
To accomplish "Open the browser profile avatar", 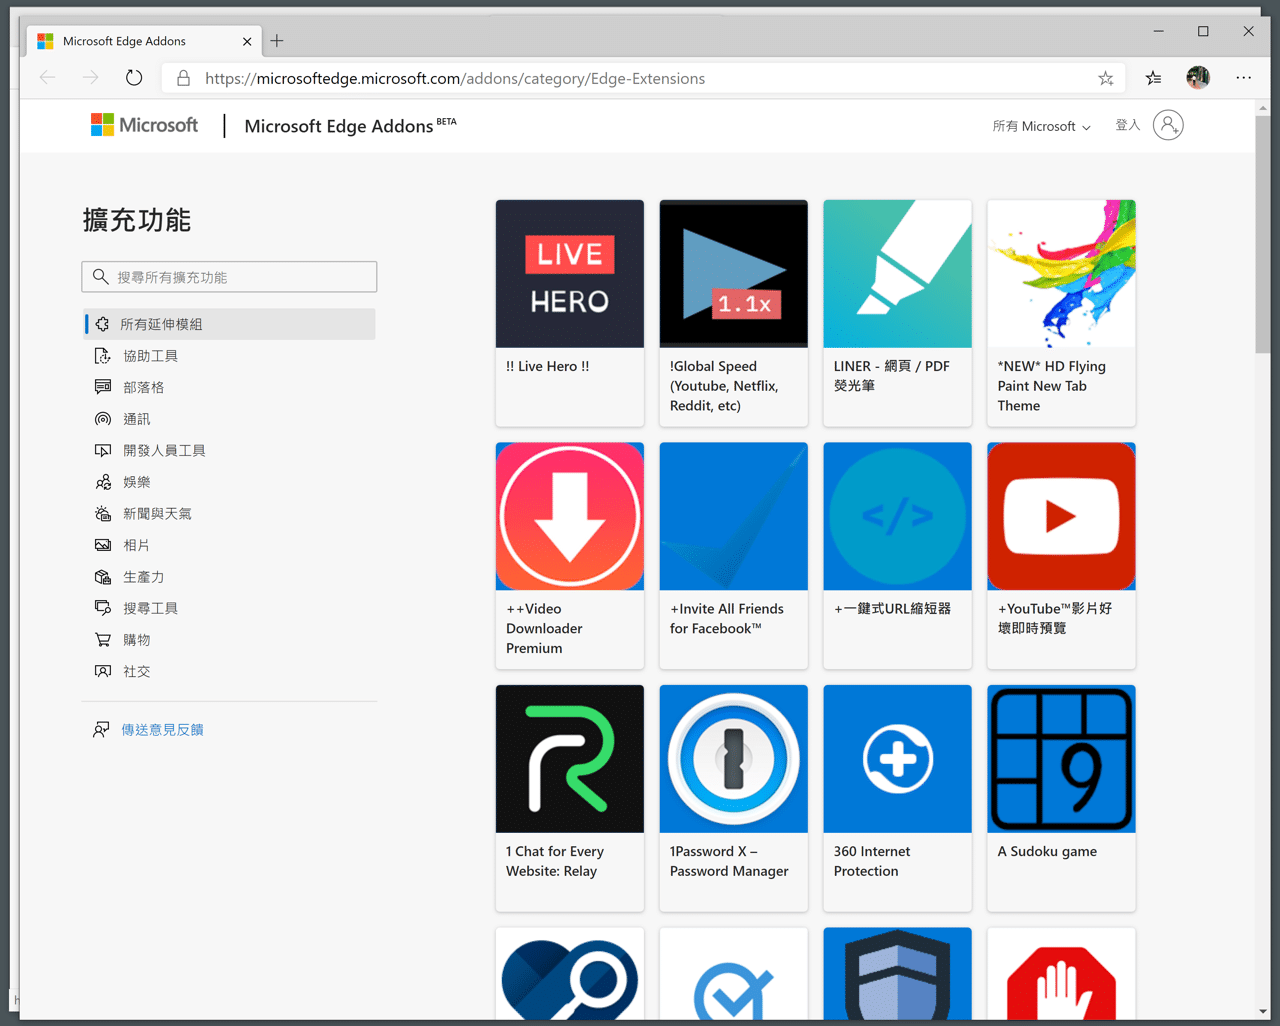I will (1198, 78).
